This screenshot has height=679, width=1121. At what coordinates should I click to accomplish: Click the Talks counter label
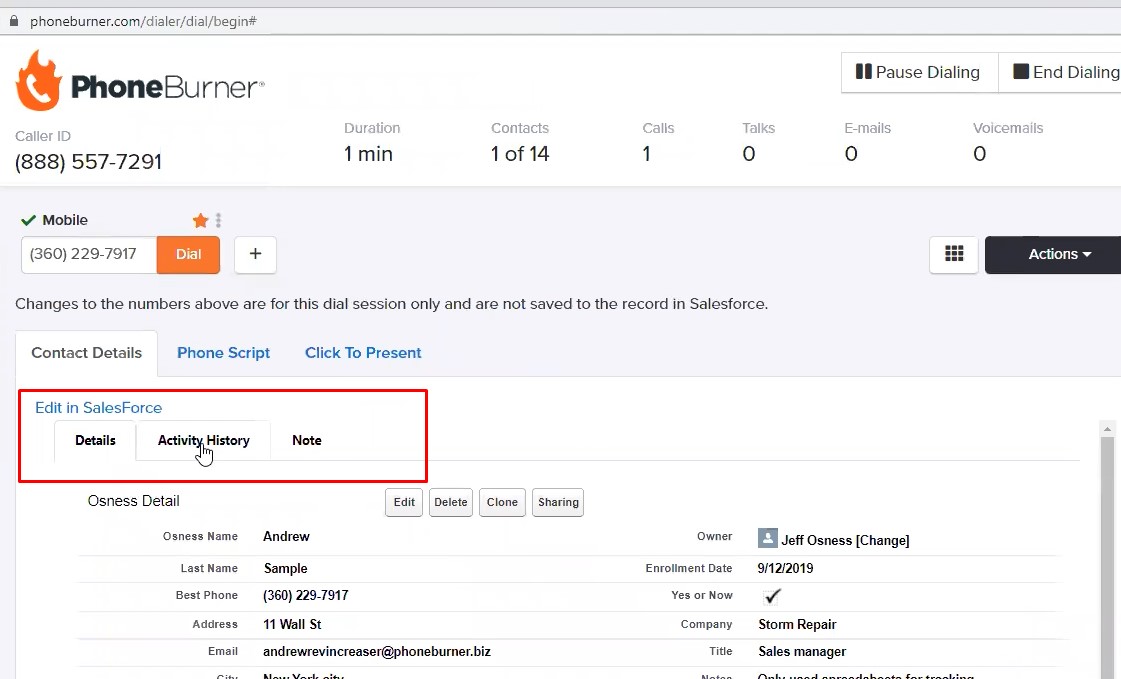759,128
